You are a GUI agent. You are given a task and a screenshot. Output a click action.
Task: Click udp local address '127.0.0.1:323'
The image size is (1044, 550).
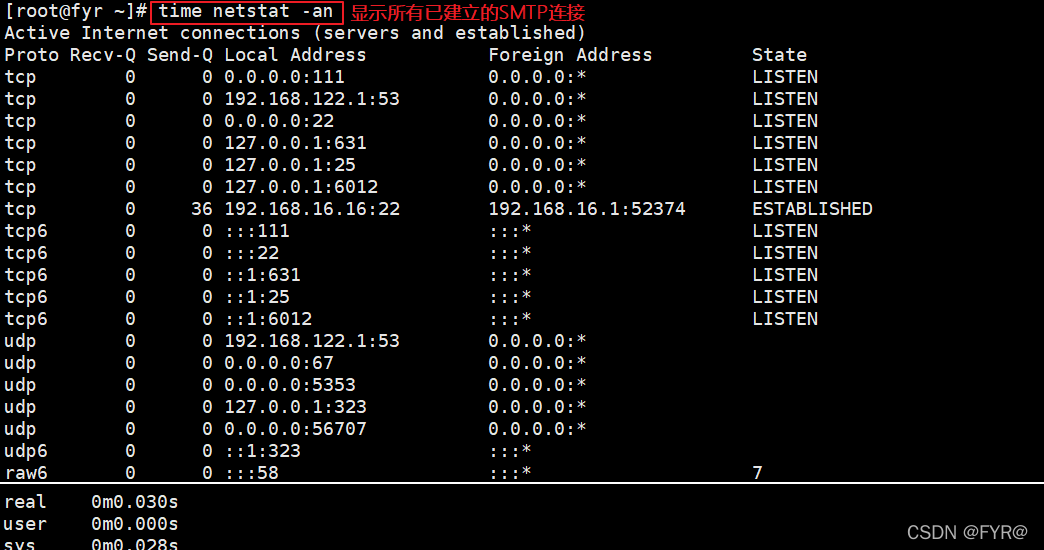(x=295, y=407)
